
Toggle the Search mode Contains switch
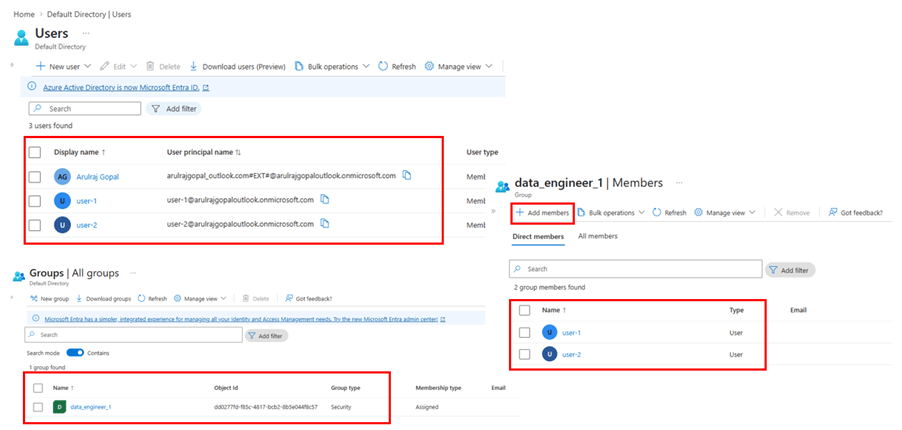click(76, 352)
